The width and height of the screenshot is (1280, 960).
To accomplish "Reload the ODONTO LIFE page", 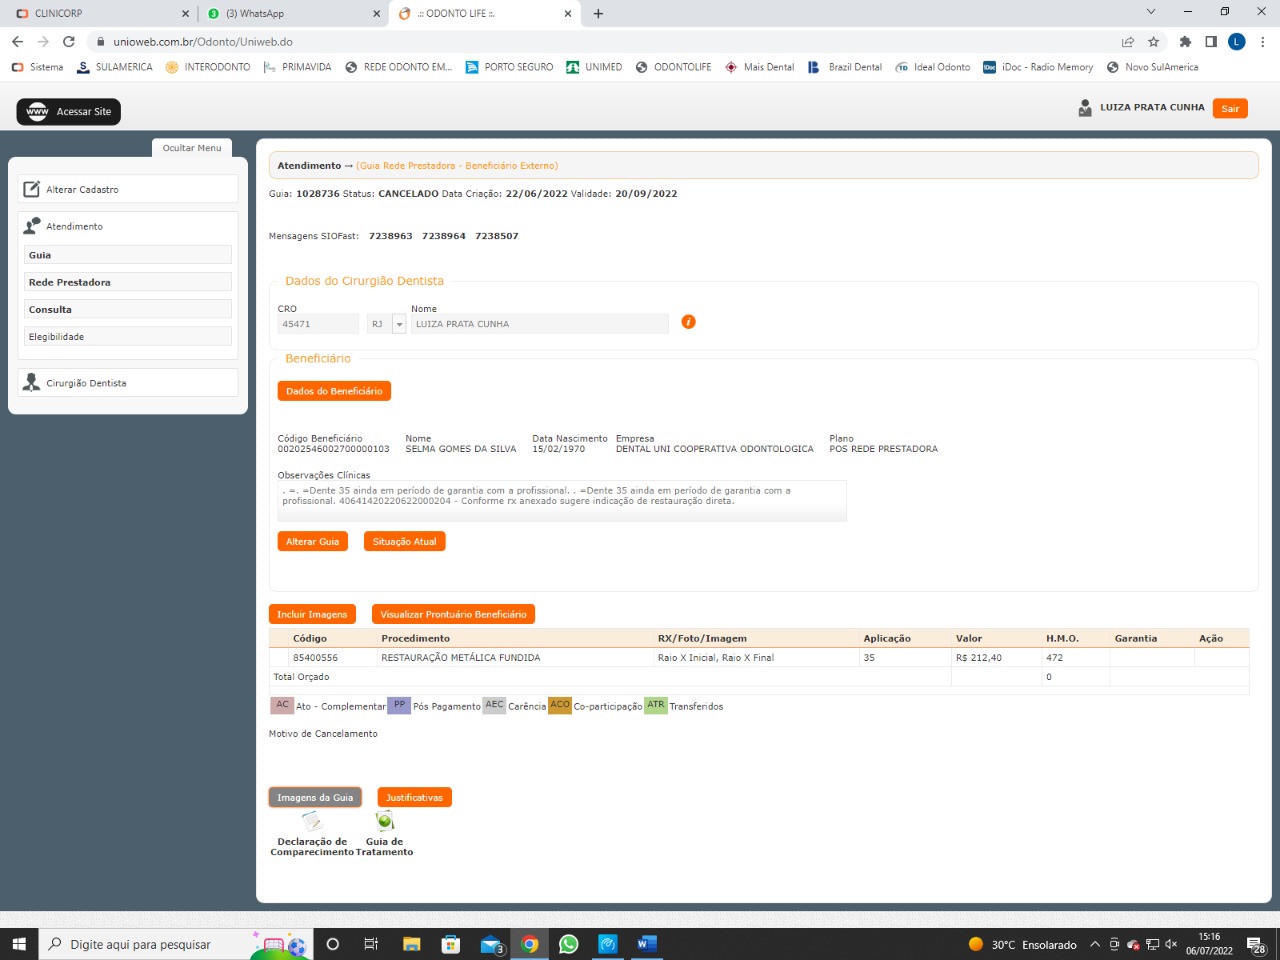I will point(68,42).
